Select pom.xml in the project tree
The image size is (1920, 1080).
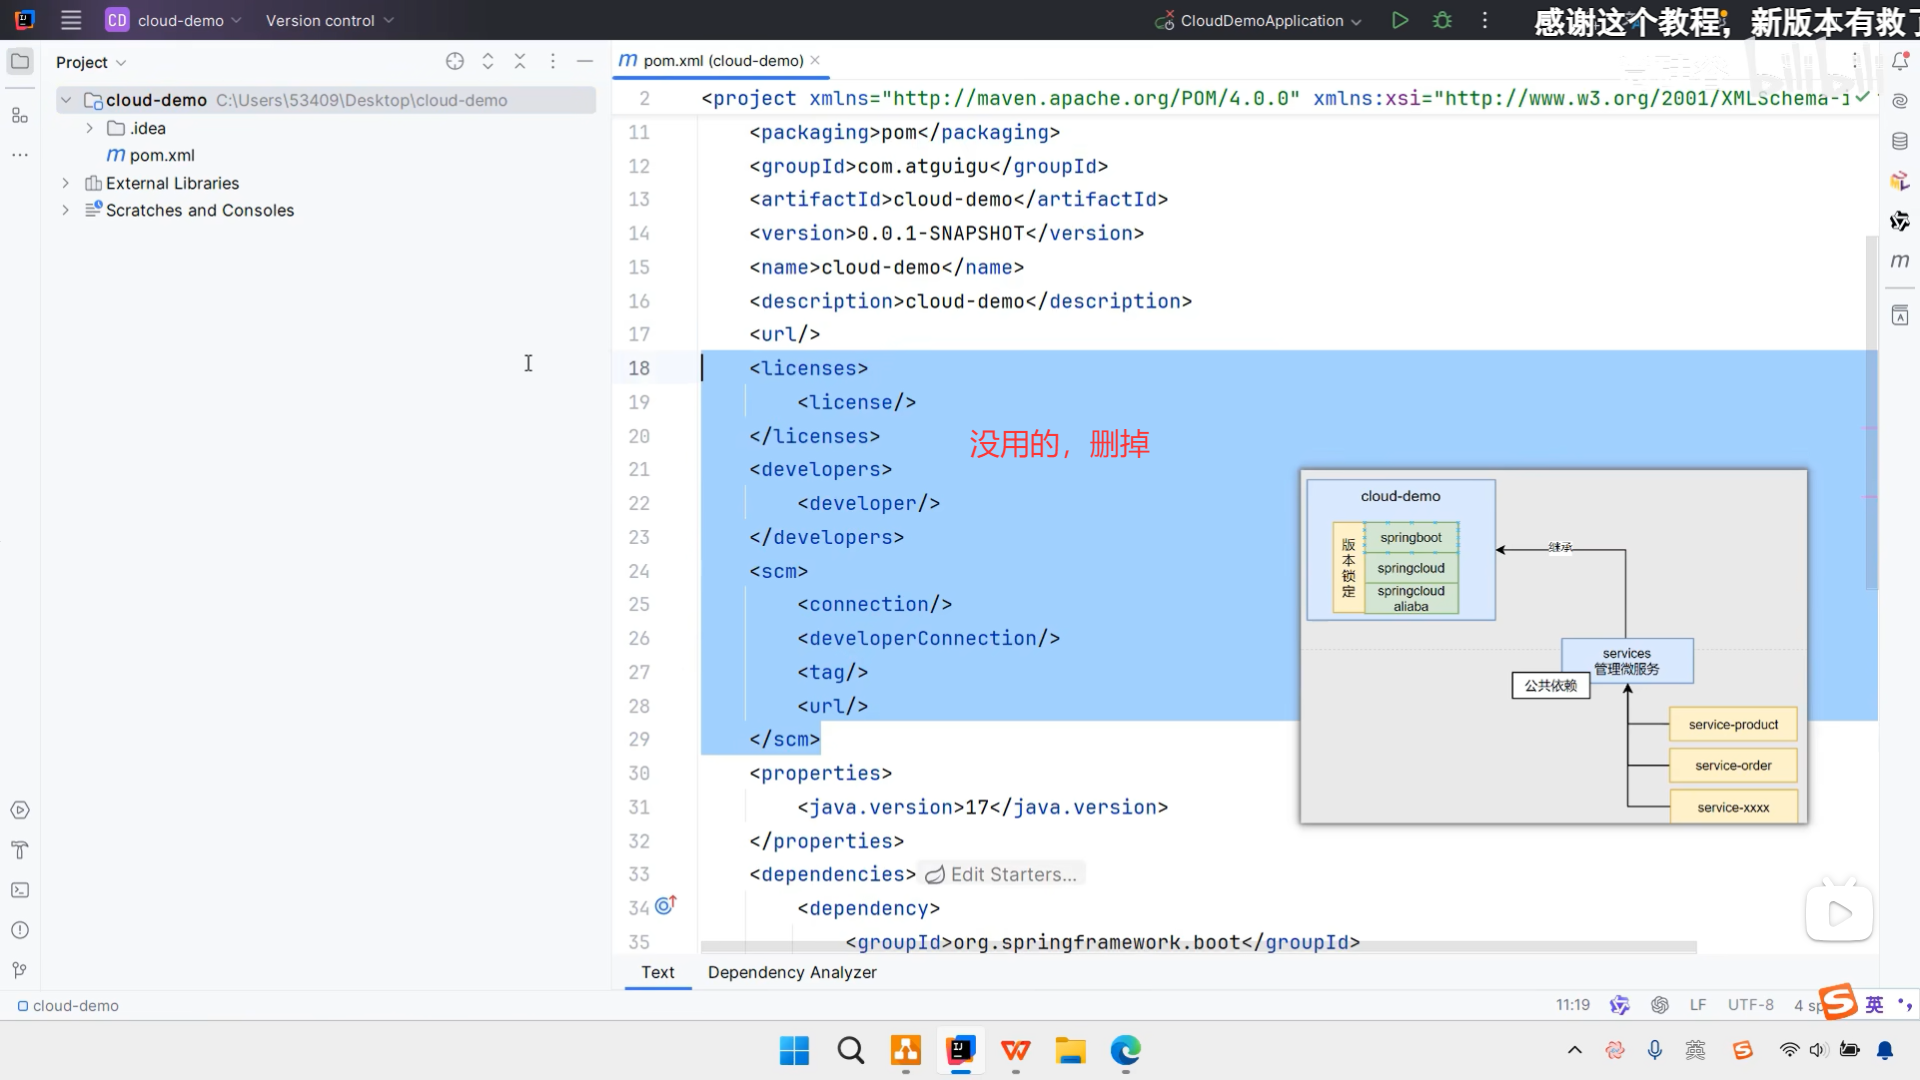[x=161, y=155]
